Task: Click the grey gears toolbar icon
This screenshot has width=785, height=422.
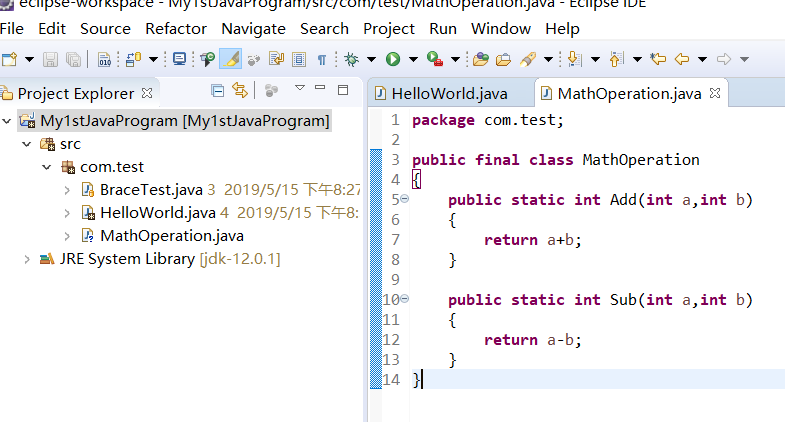Action: (x=254, y=60)
